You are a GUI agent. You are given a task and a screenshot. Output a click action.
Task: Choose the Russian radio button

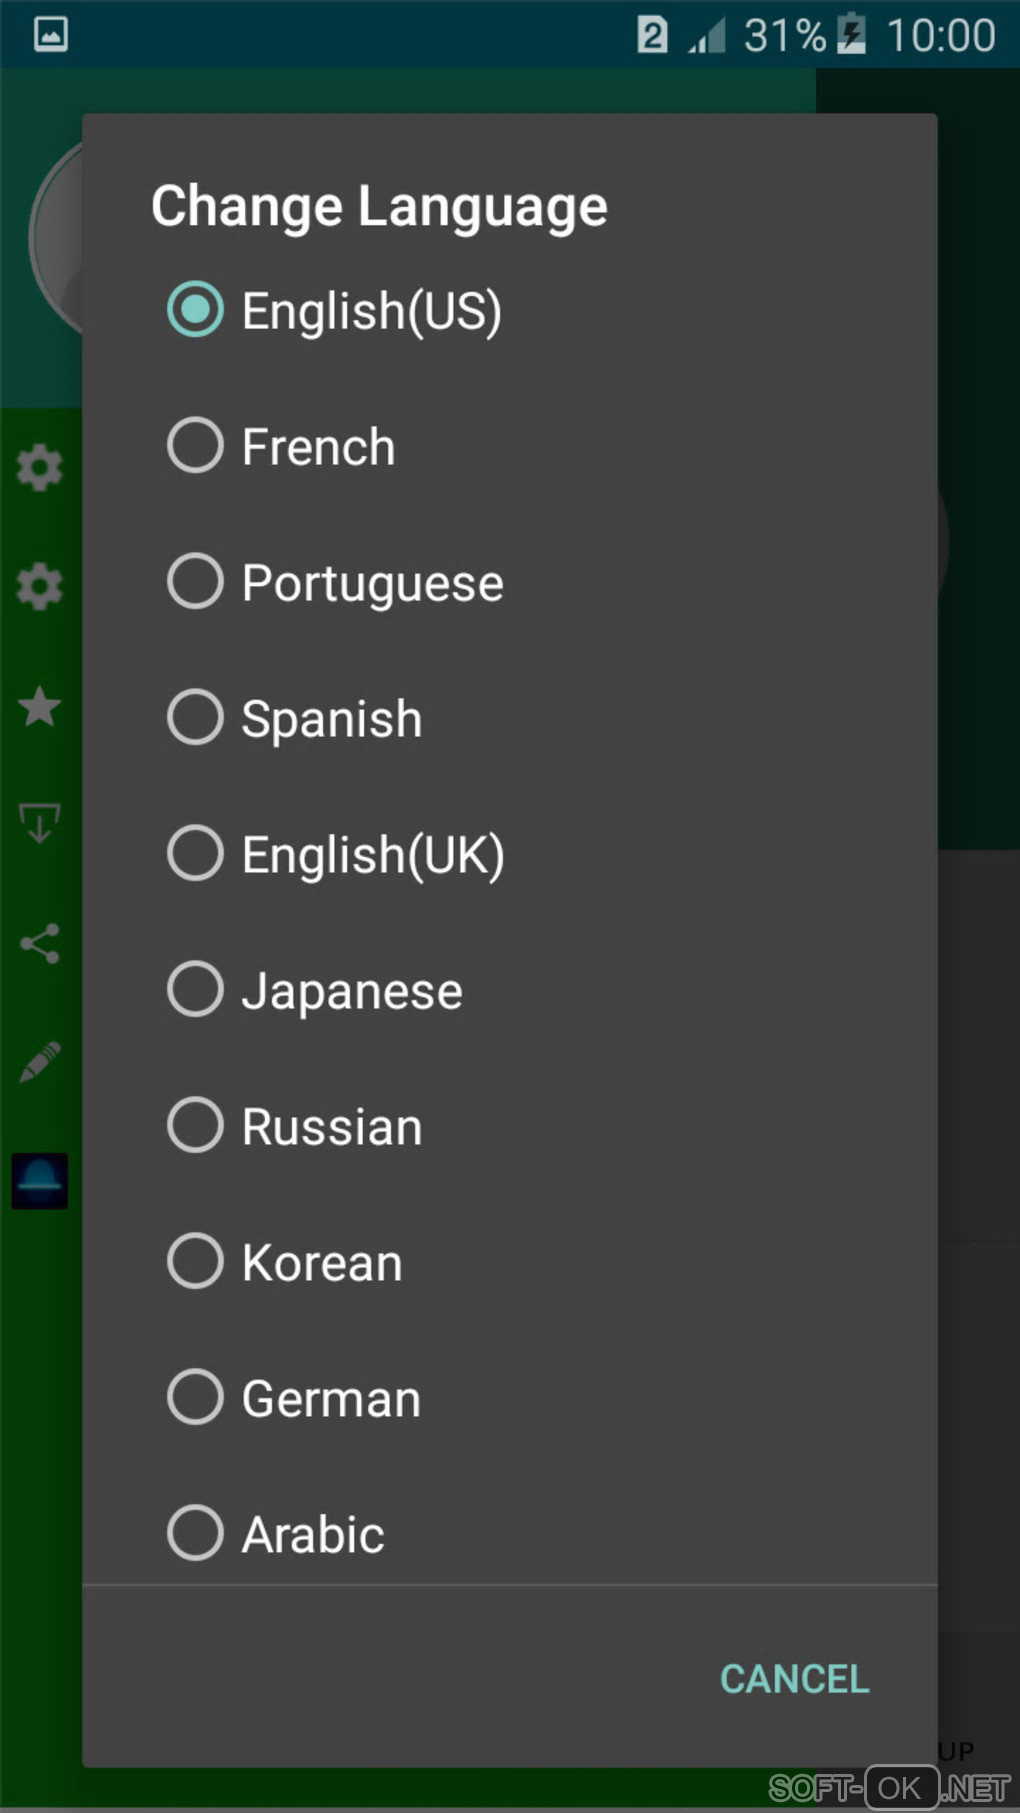pos(195,1126)
